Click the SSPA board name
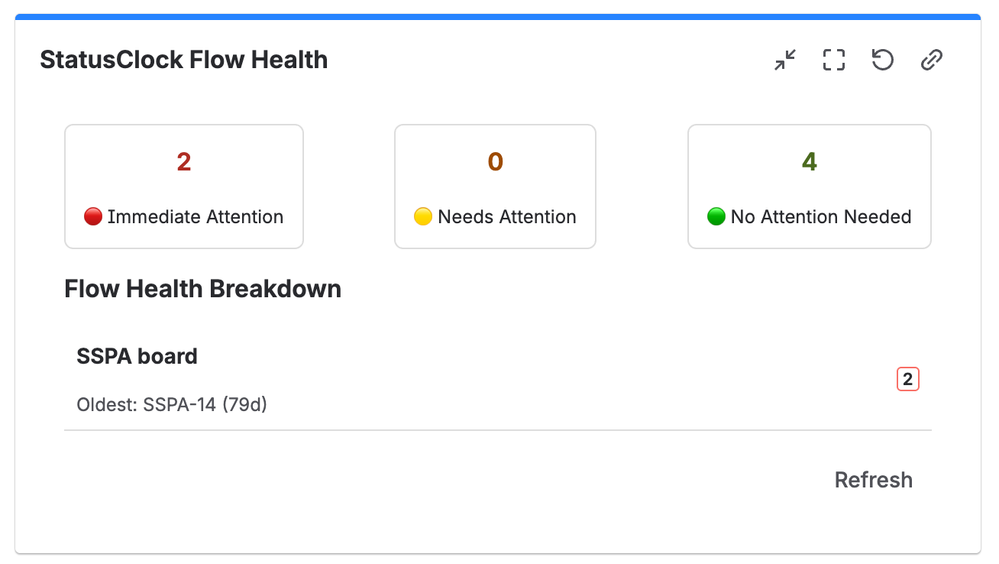999x564 pixels. pos(137,356)
